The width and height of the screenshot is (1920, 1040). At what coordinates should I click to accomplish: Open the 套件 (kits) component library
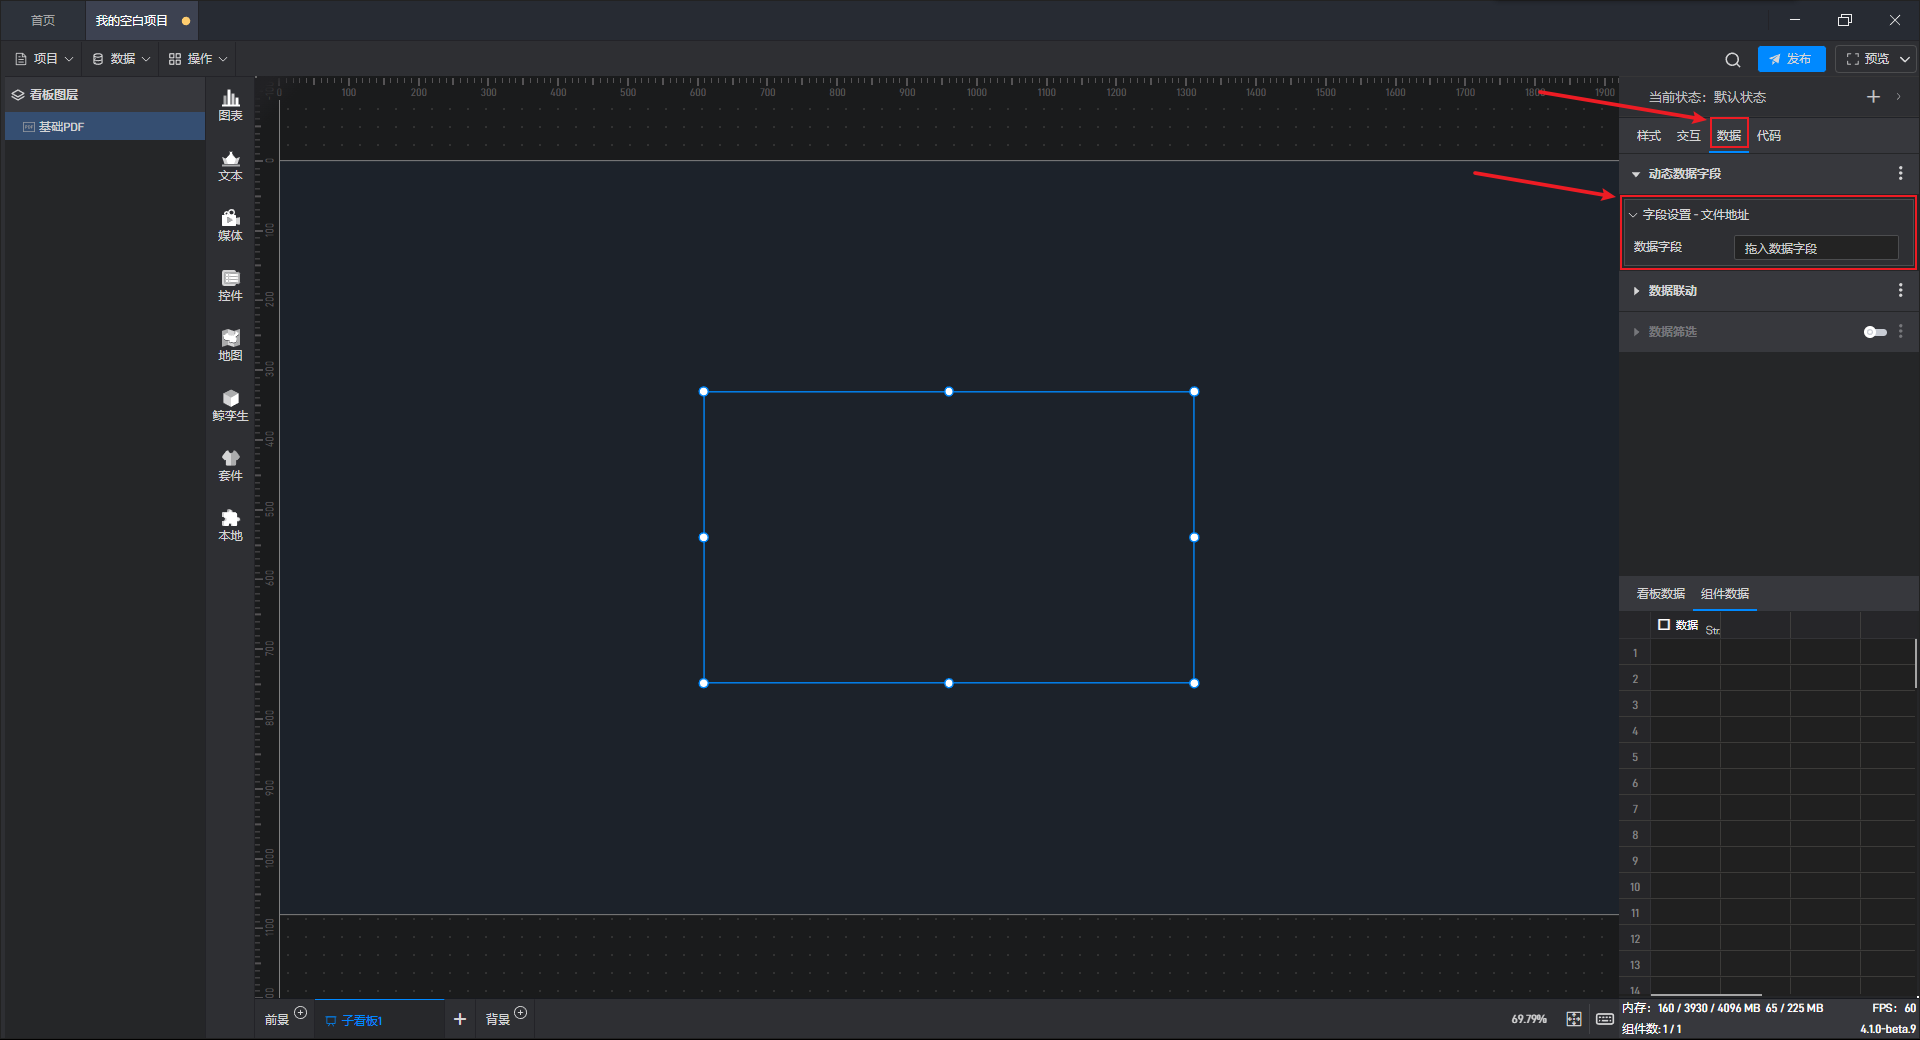pos(230,465)
